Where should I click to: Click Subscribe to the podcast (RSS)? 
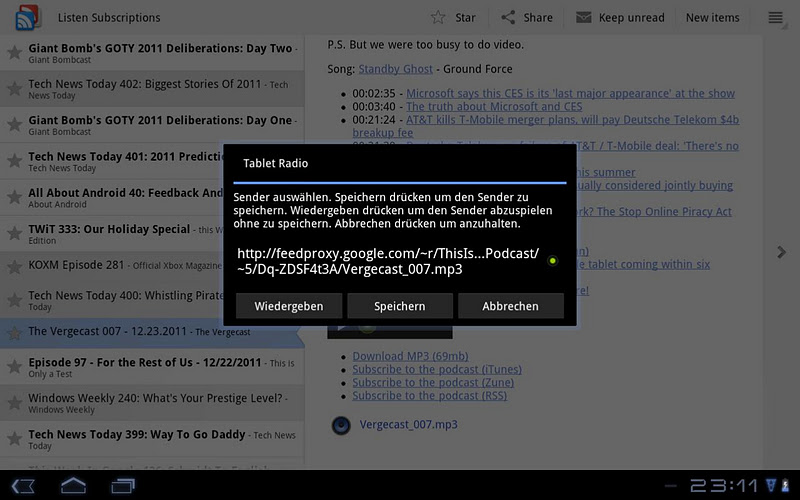tap(429, 396)
